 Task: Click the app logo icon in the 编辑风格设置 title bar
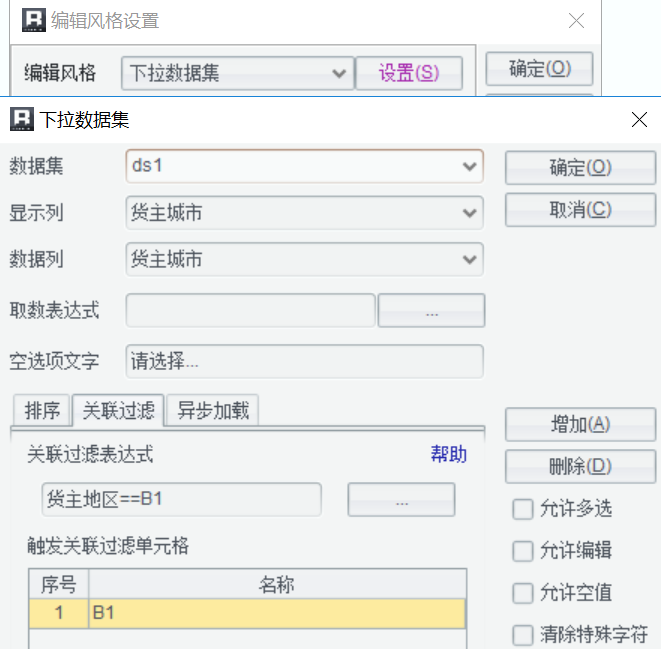click(x=34, y=21)
